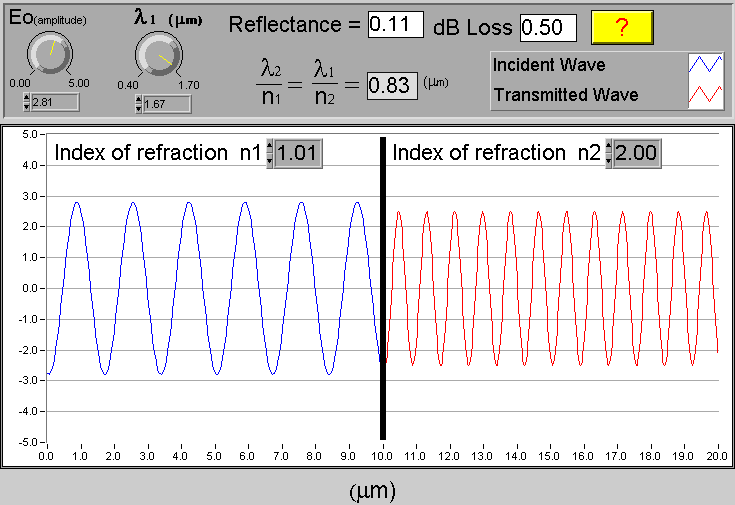Click the red Transmitted Wave legend swatch
The height and width of the screenshot is (505, 735).
pyautogui.click(x=707, y=95)
